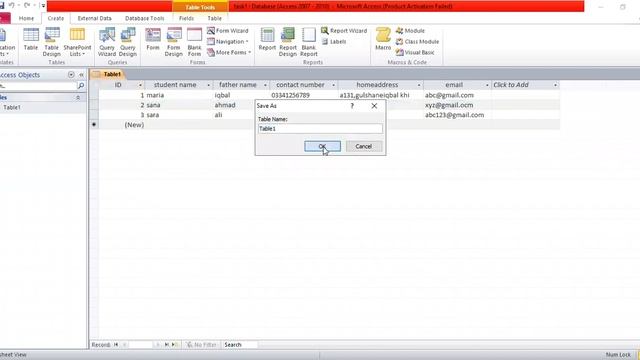Close the Save As dialog with X
The height and width of the screenshot is (360, 640).
[374, 106]
